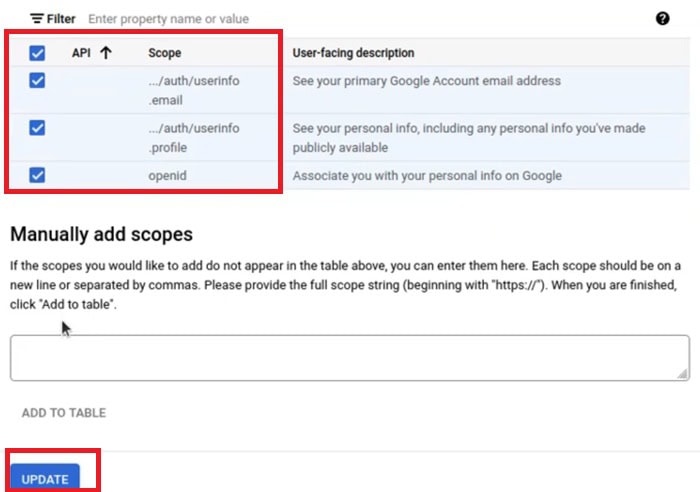Image resolution: width=700 pixels, height=492 pixels.
Task: Click the User-facing description column header
Action: click(353, 53)
